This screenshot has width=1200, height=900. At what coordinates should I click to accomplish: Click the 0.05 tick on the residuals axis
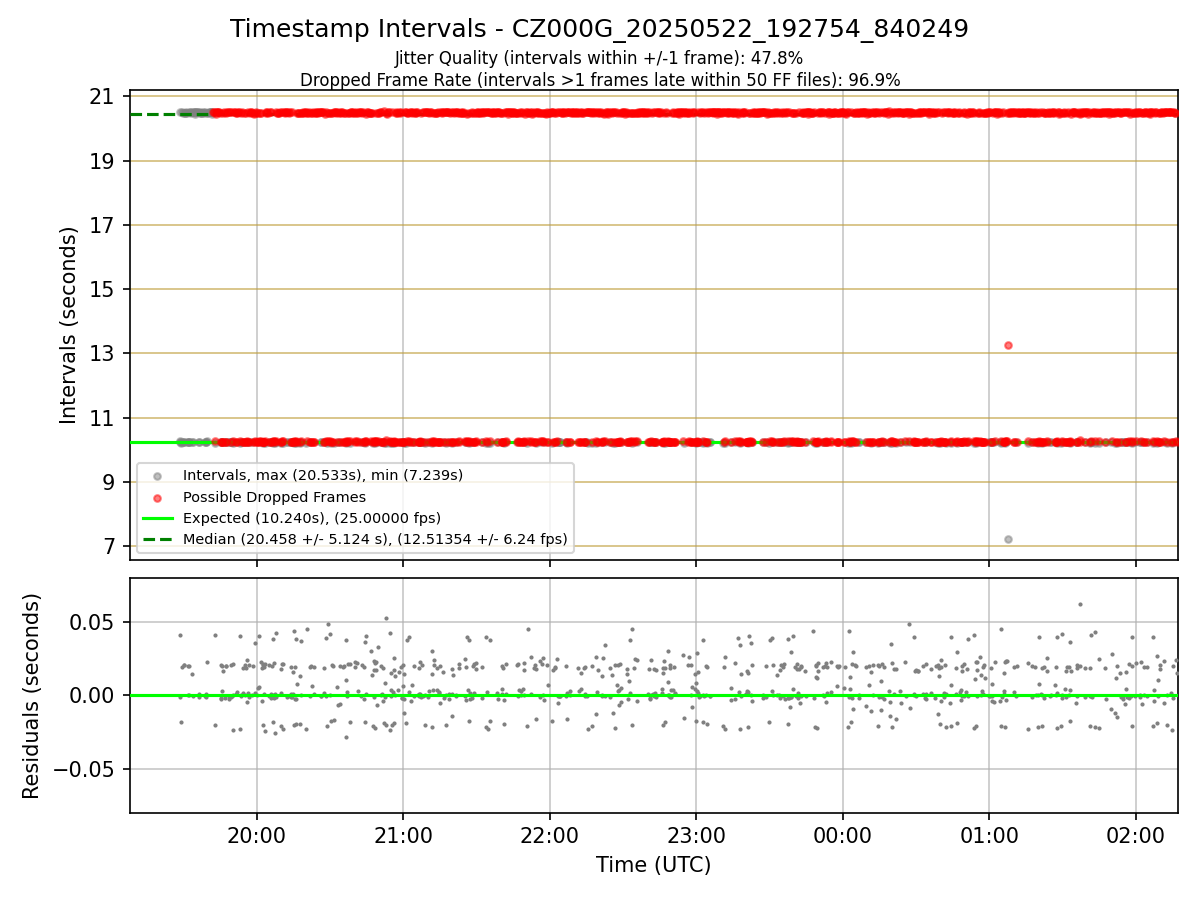pos(92,622)
